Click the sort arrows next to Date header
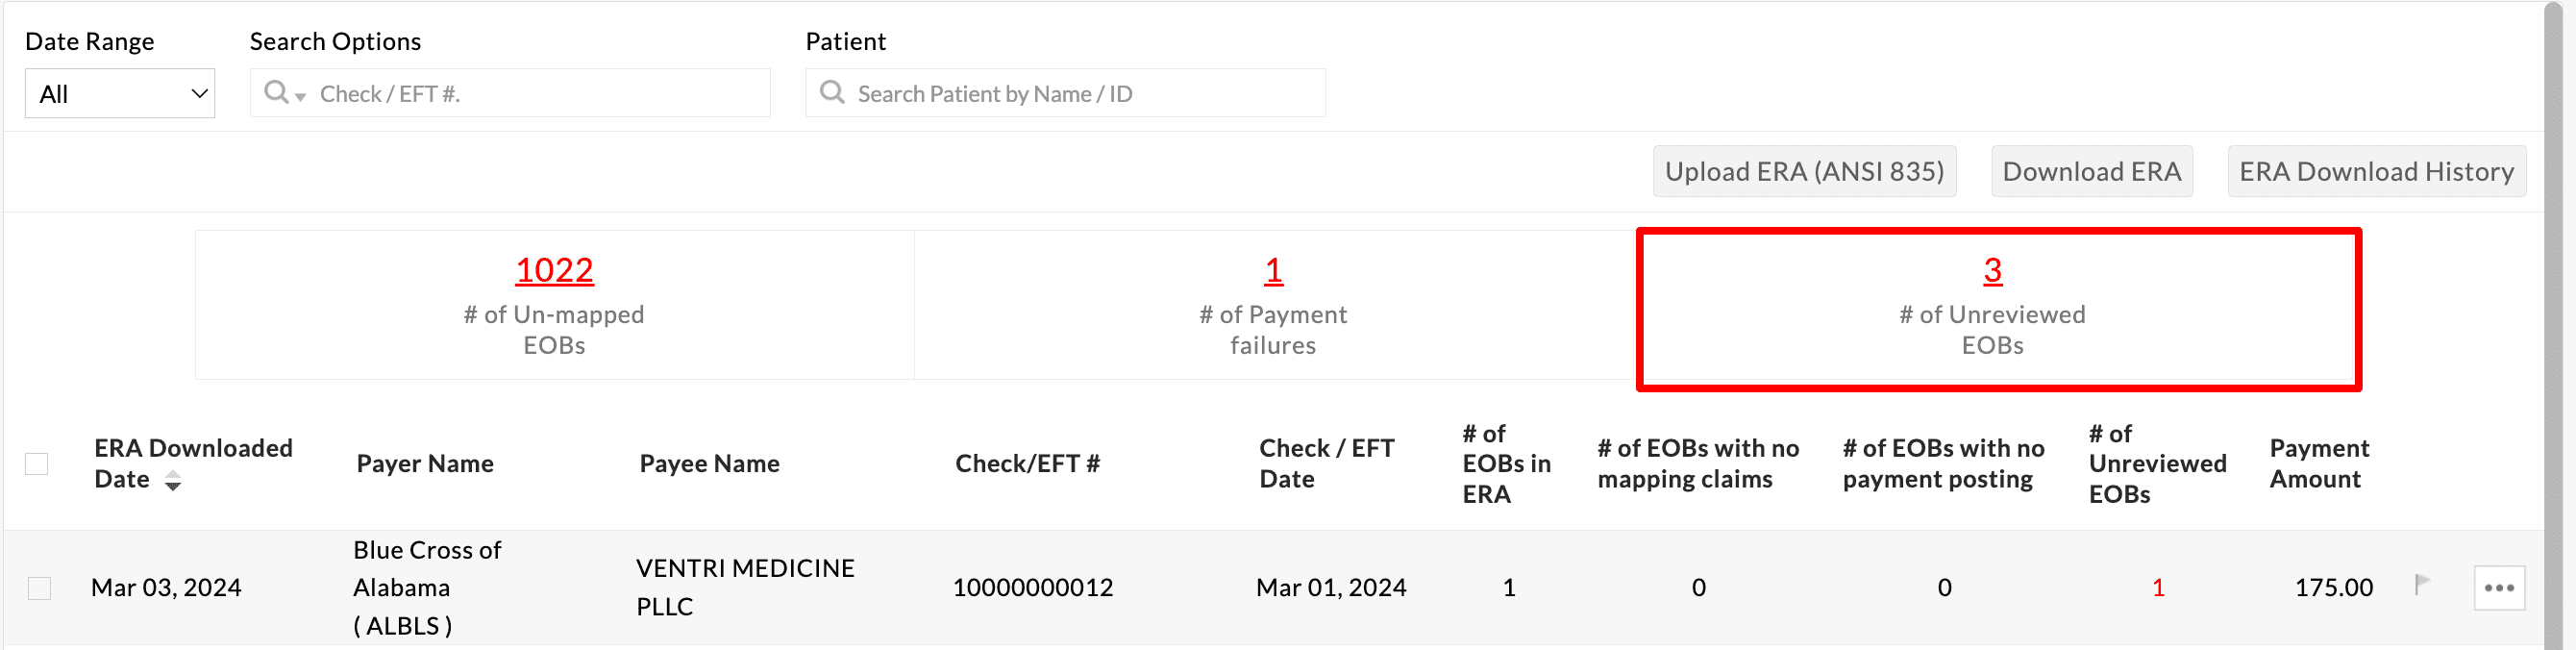This screenshot has height=650, width=2576. click(174, 480)
